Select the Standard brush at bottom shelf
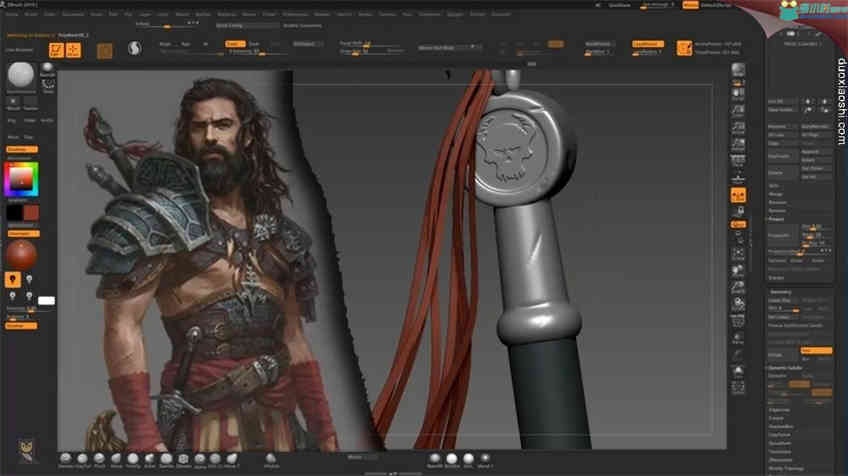 [x=65, y=460]
